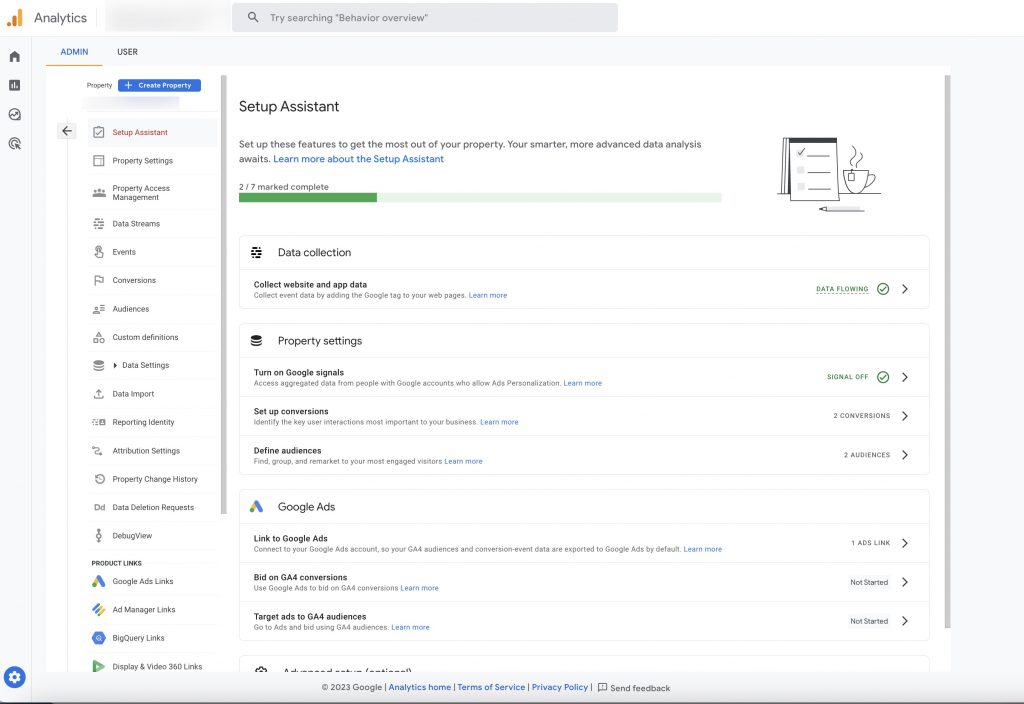
Task: Click the main content scrollbar
Action: click(948, 351)
